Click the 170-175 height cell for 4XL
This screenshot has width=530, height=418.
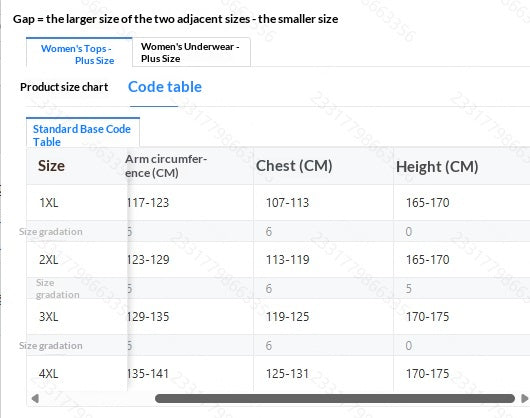pyautogui.click(x=428, y=374)
